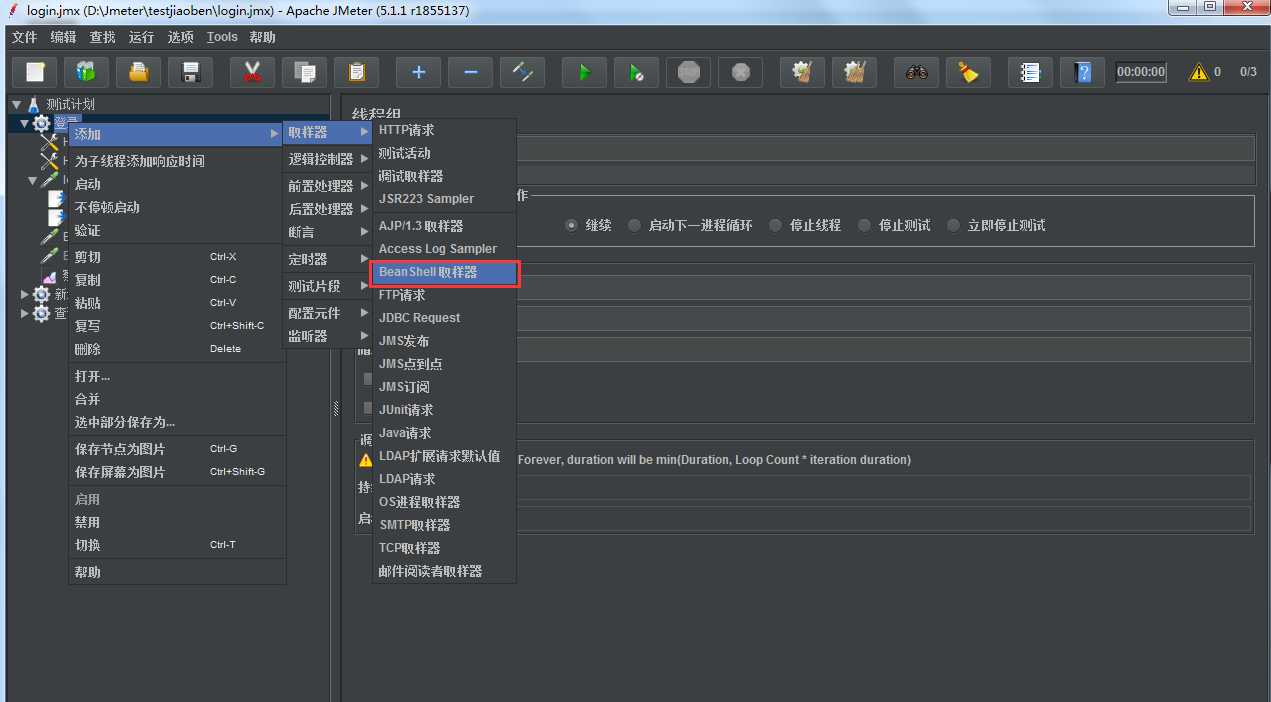Select the 继续 radio button
The width and height of the screenshot is (1271, 702).
572,225
